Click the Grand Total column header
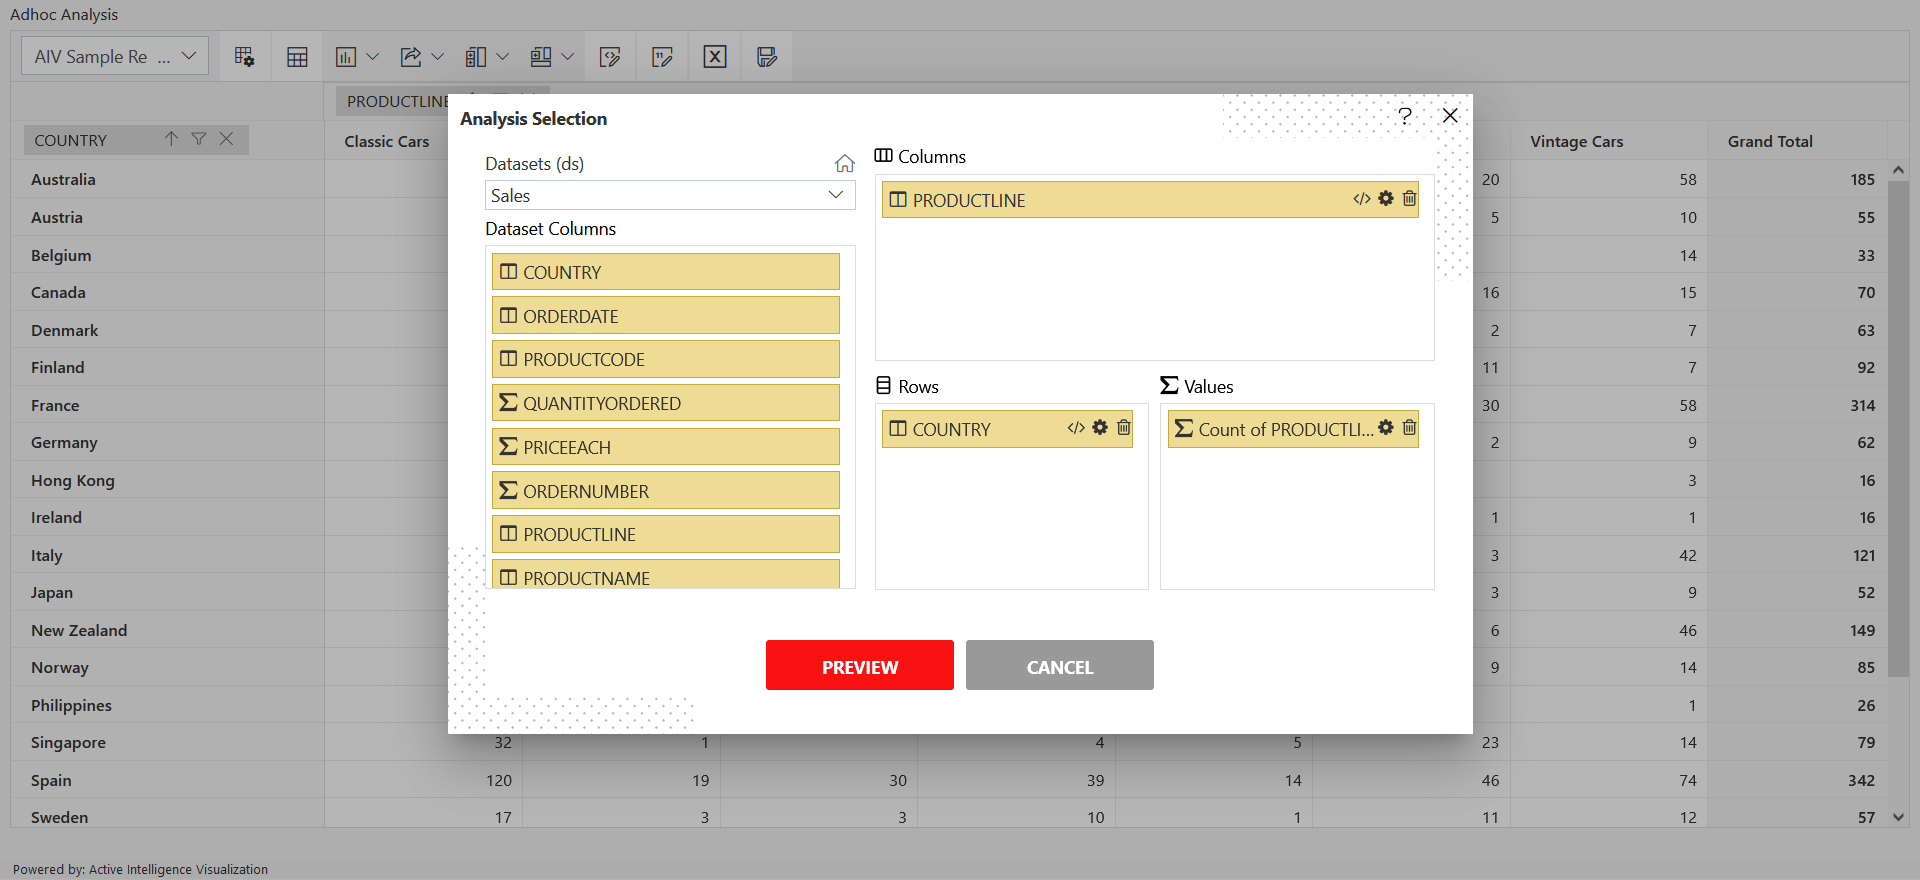 pos(1770,141)
